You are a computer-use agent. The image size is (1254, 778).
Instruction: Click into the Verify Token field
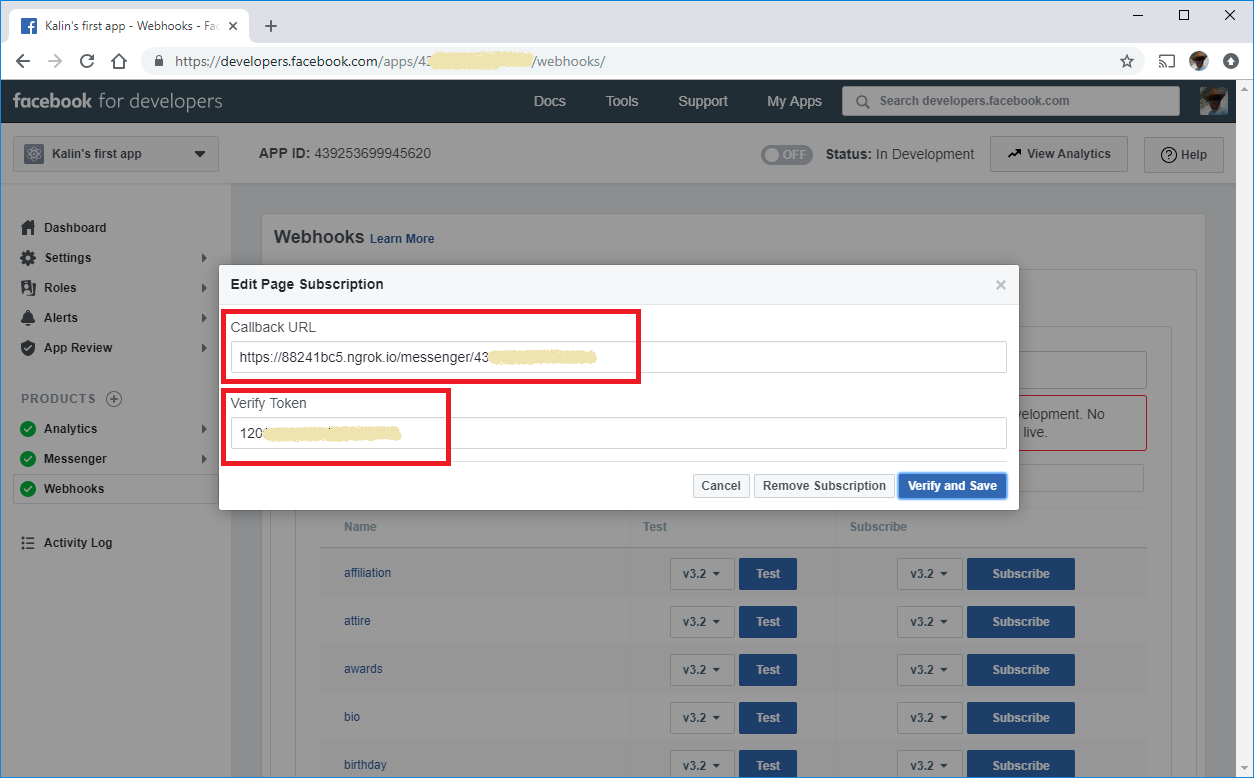pyautogui.click(x=619, y=433)
